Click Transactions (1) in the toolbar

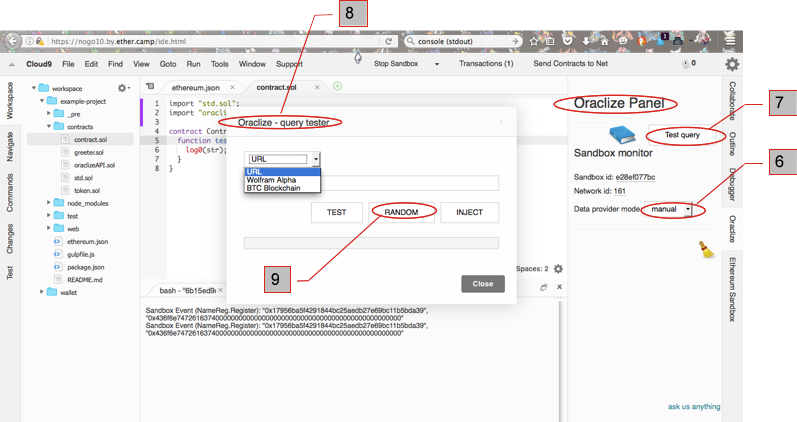[x=486, y=64]
